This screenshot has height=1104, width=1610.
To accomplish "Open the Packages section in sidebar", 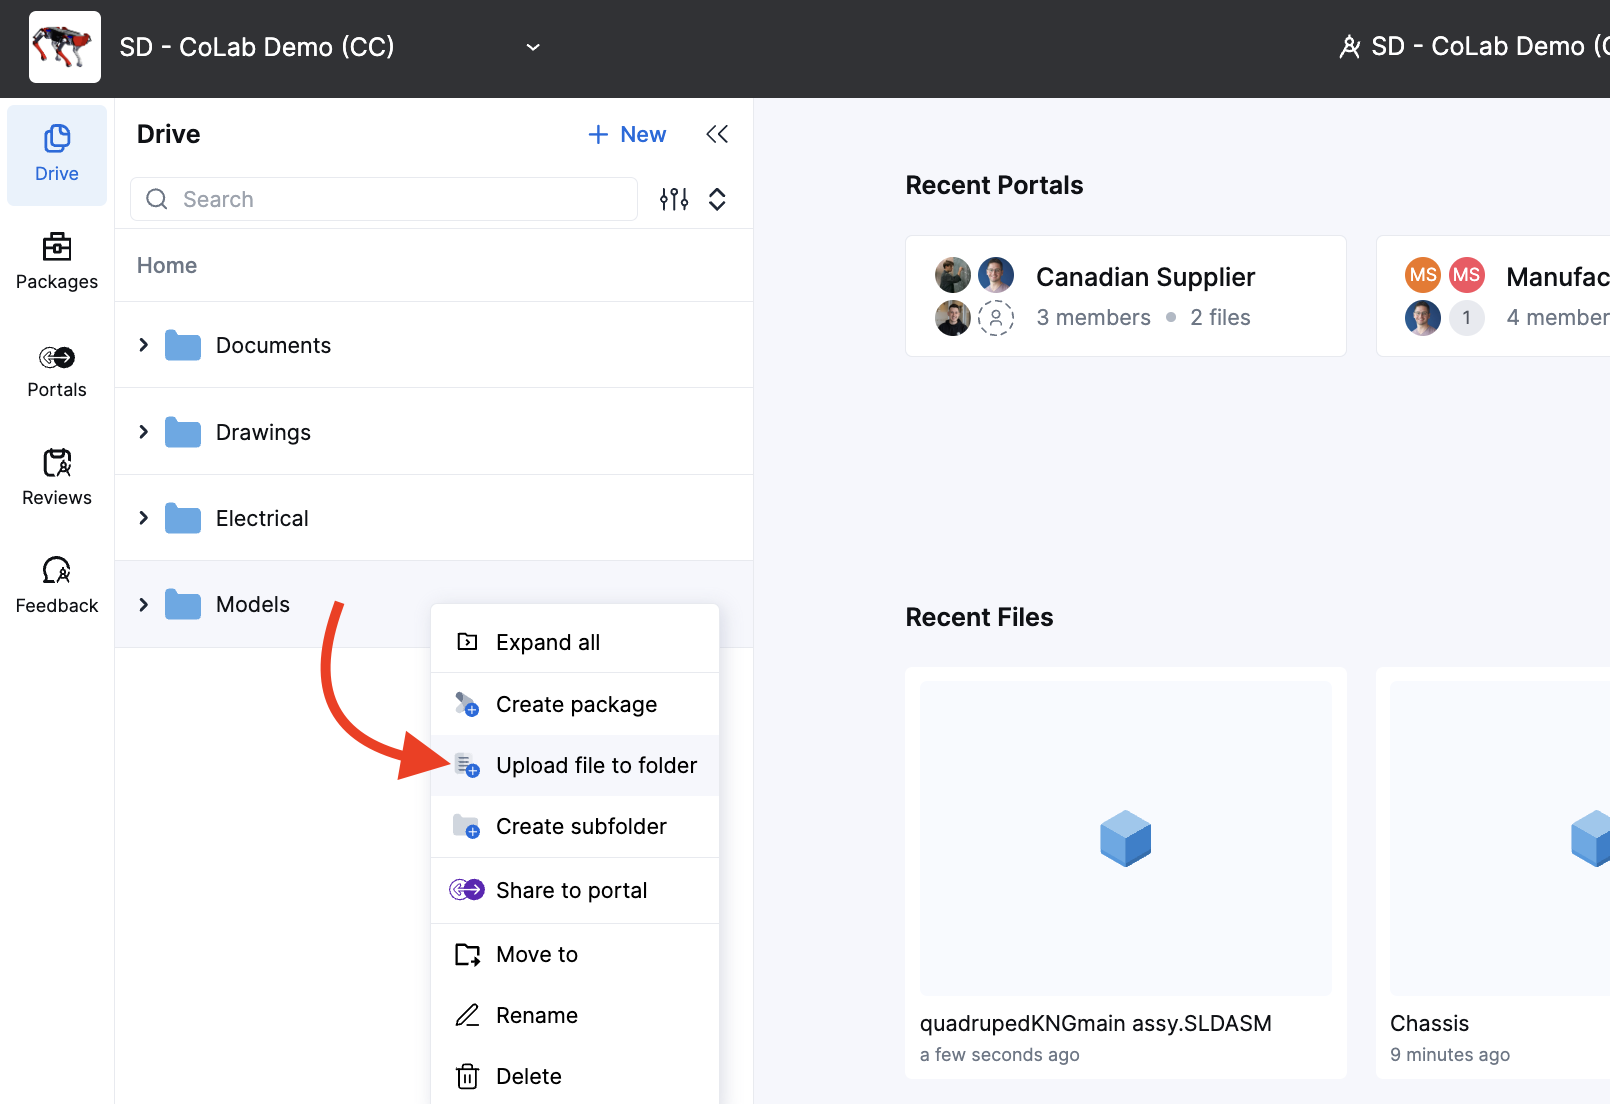I will pos(57,262).
